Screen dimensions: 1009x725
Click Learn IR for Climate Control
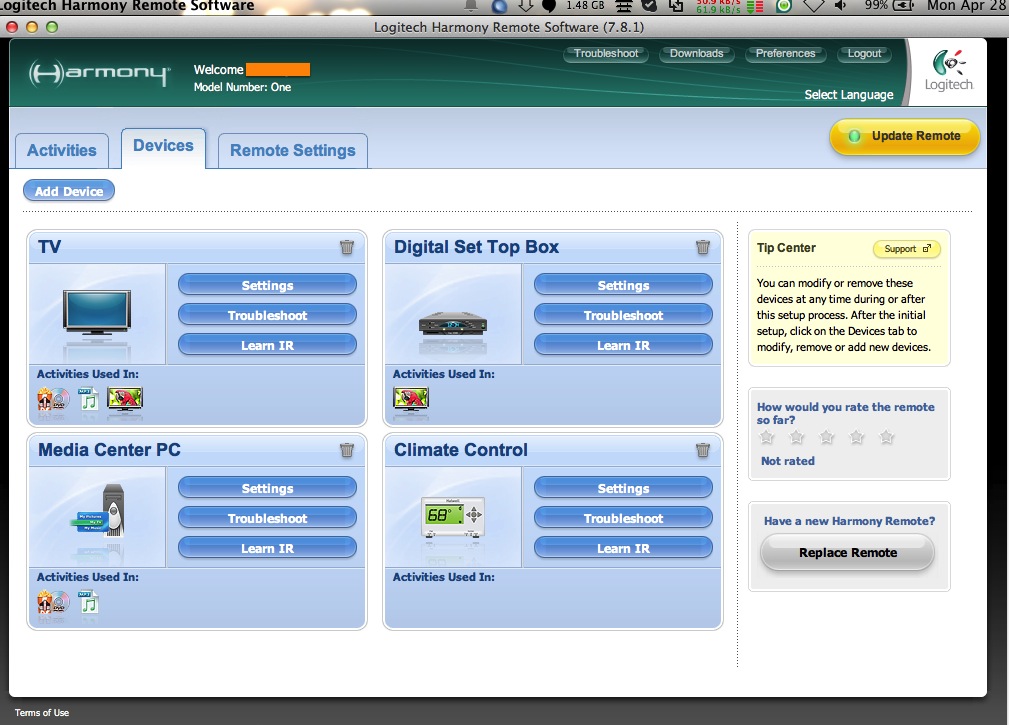point(623,549)
